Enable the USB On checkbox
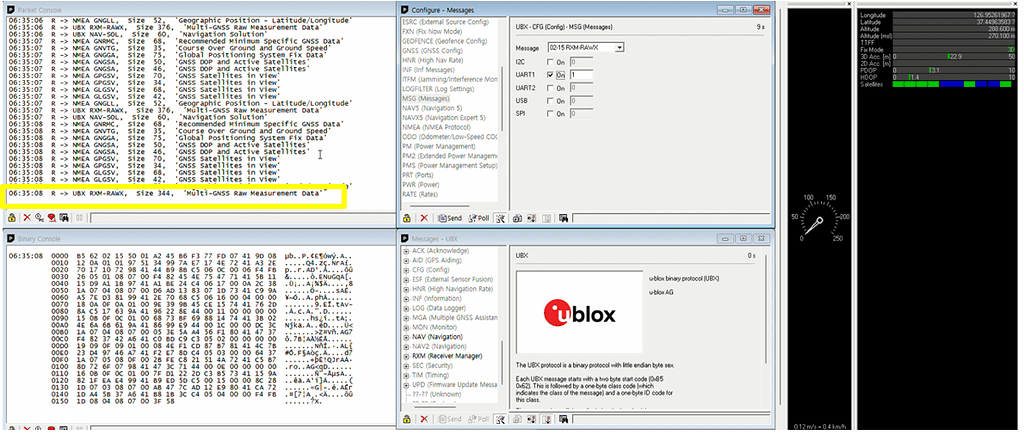1024x435 pixels. pos(550,102)
